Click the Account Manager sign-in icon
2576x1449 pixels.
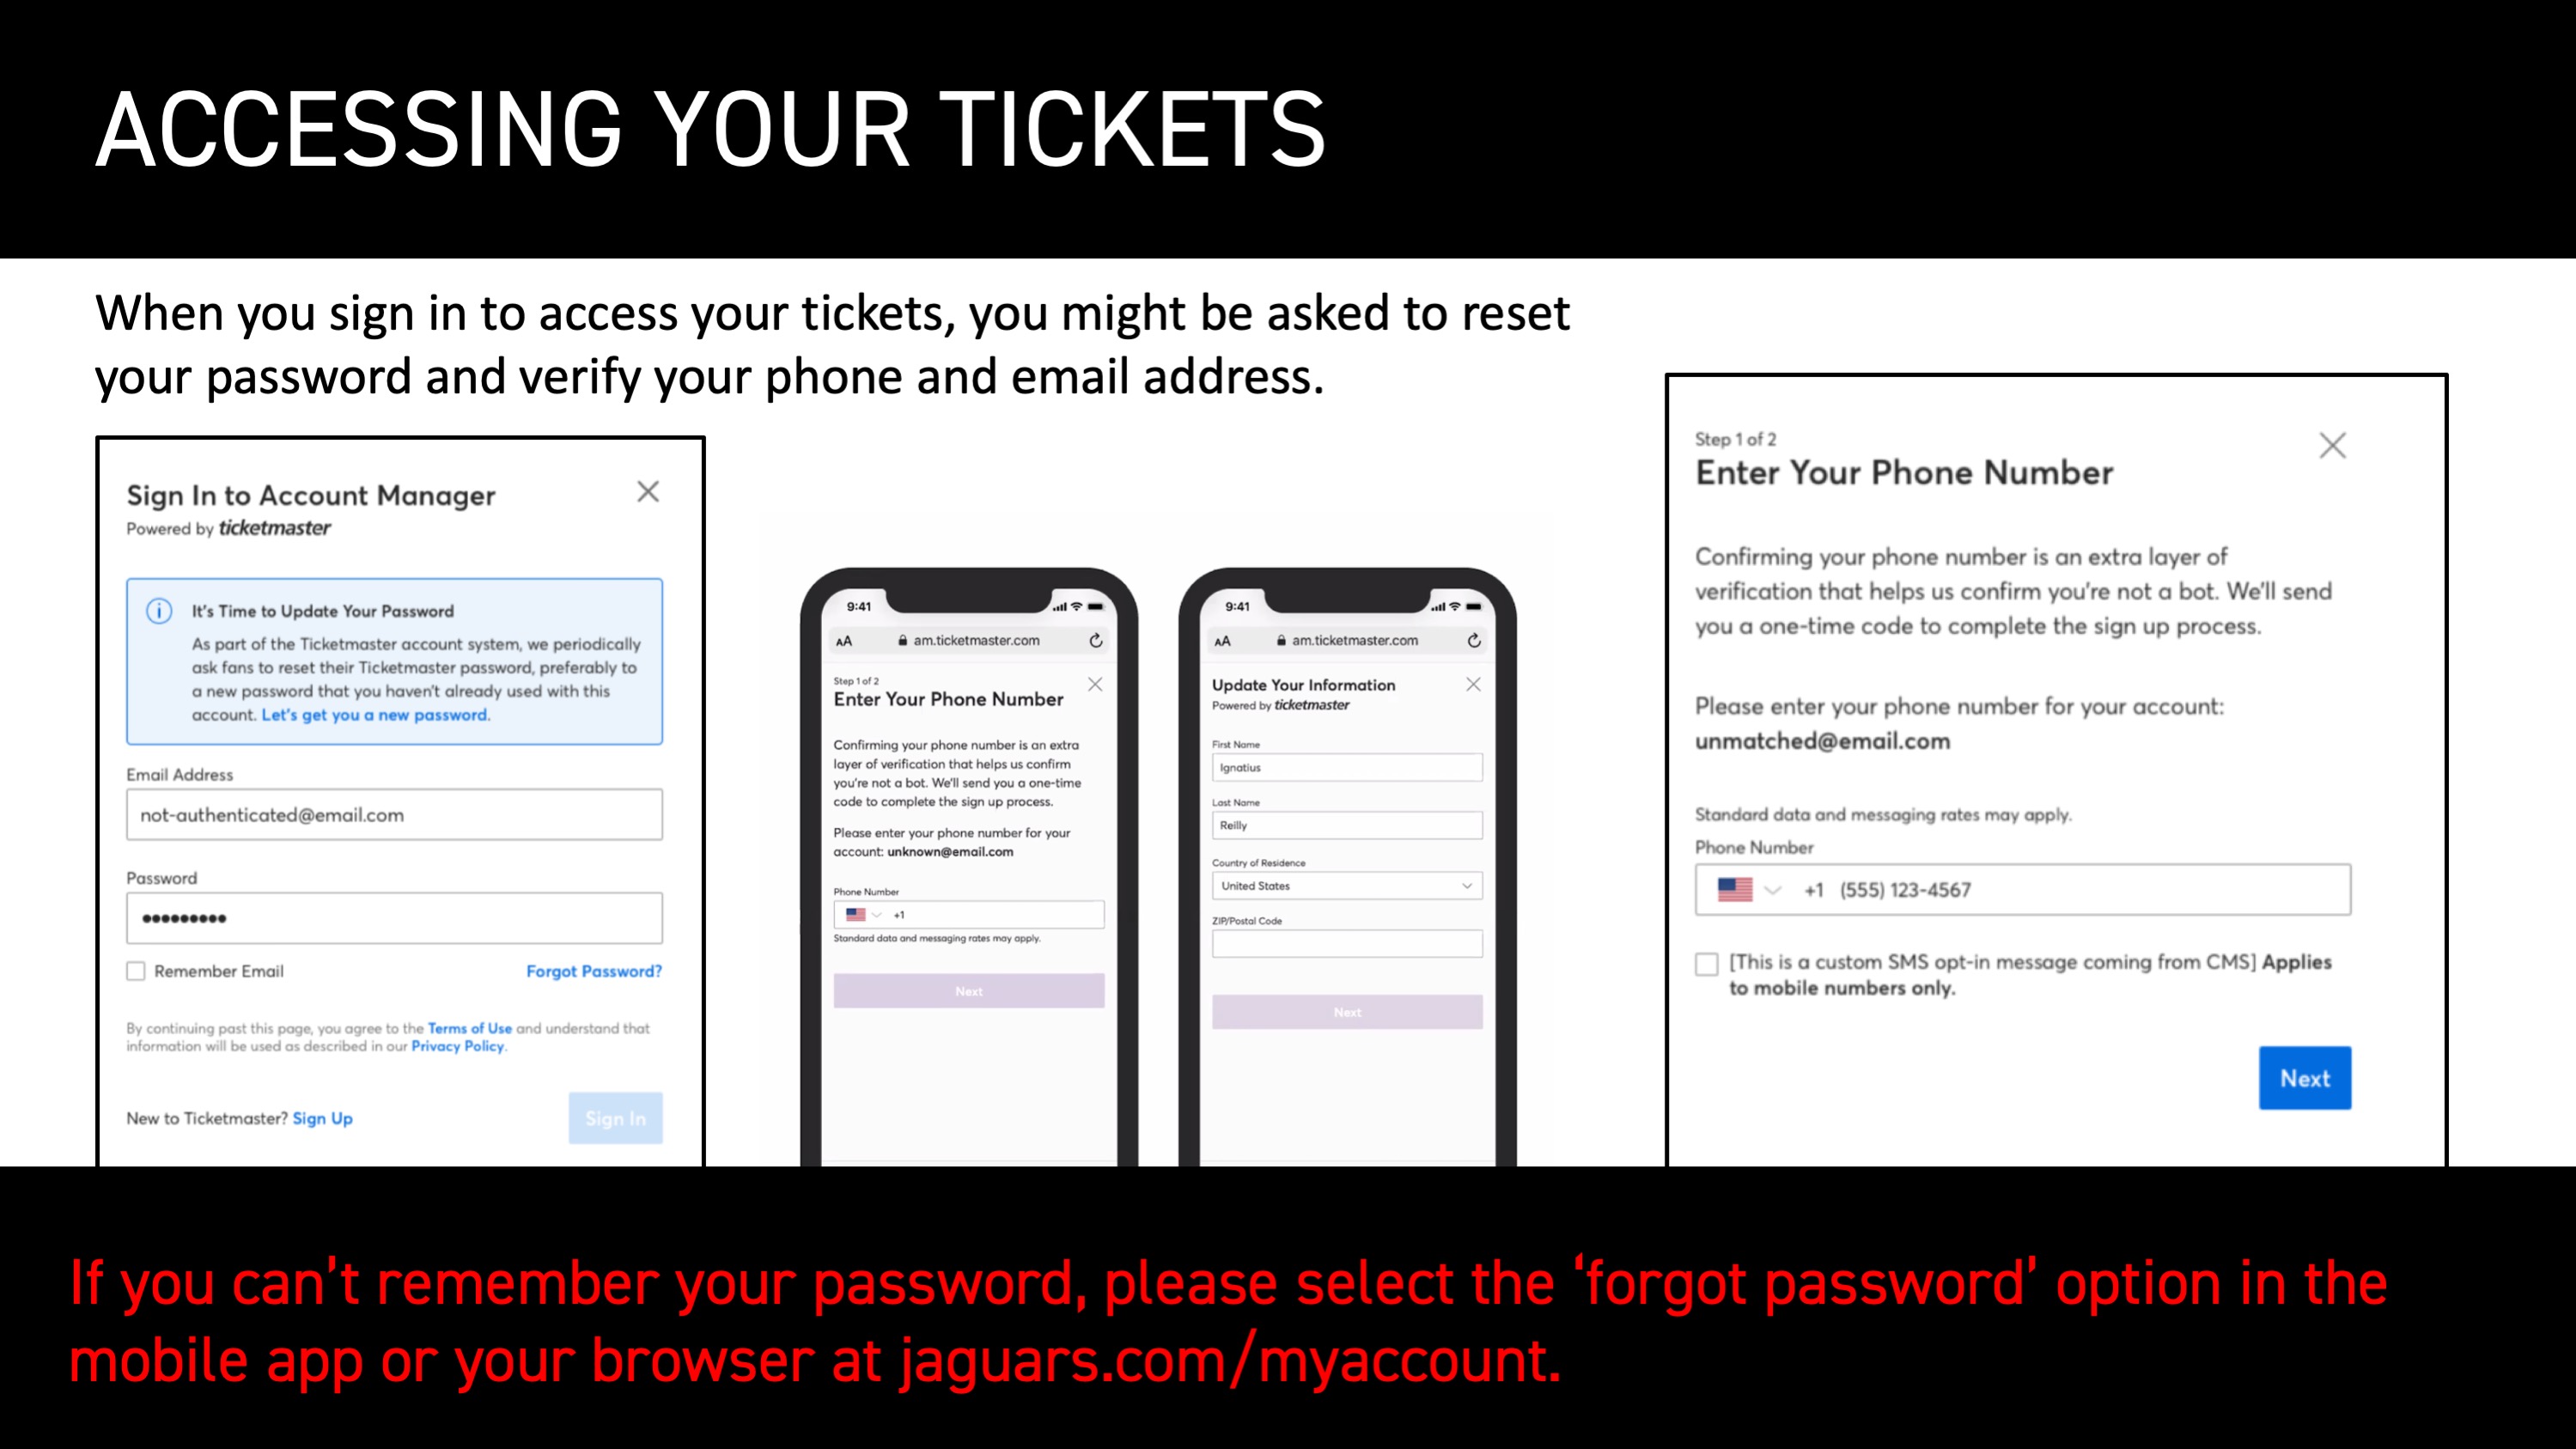coord(618,1117)
